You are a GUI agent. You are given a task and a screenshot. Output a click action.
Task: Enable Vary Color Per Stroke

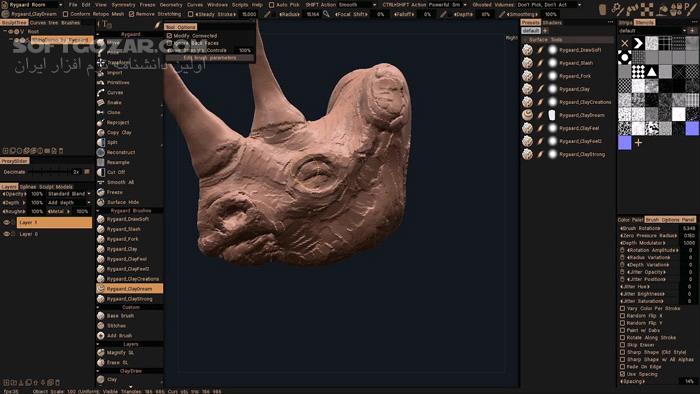[622, 308]
